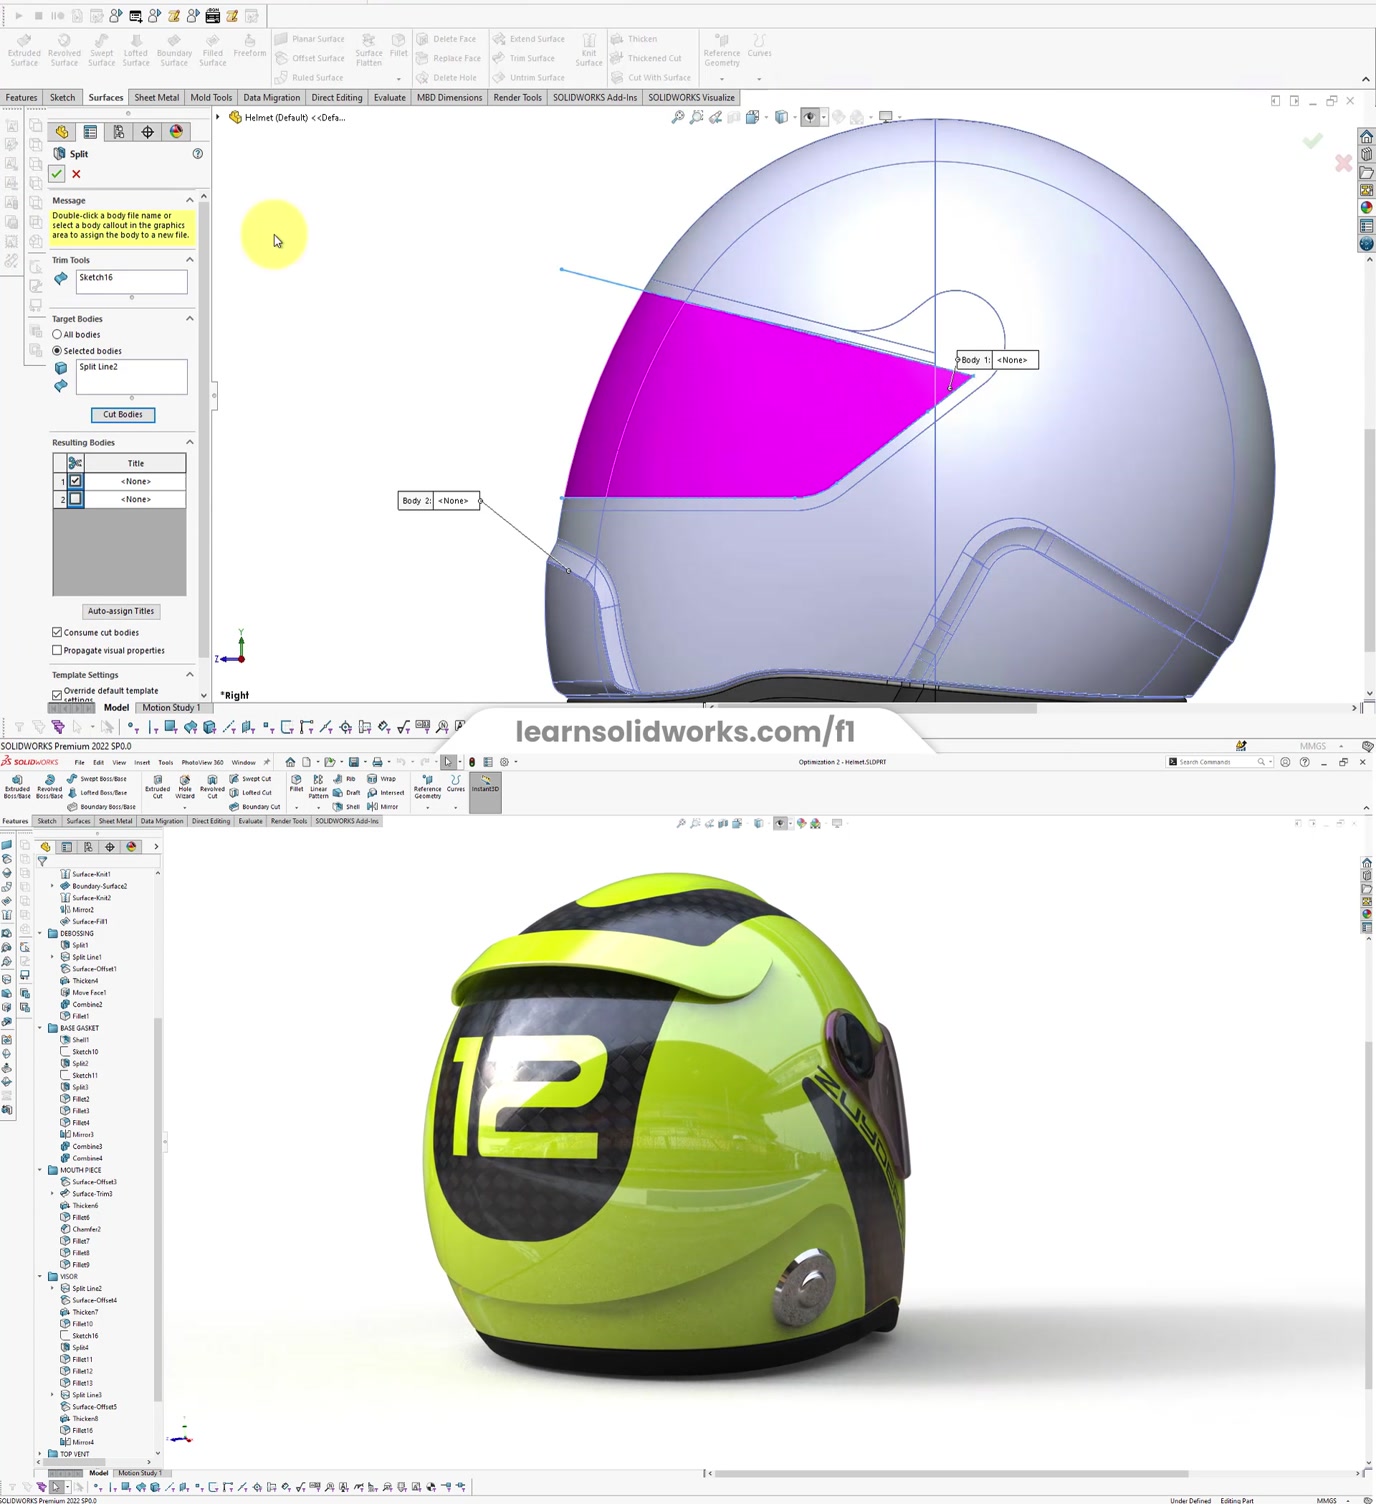This screenshot has height=1504, width=1376.
Task: Open Split PropertyManager help icon
Action: (x=197, y=153)
